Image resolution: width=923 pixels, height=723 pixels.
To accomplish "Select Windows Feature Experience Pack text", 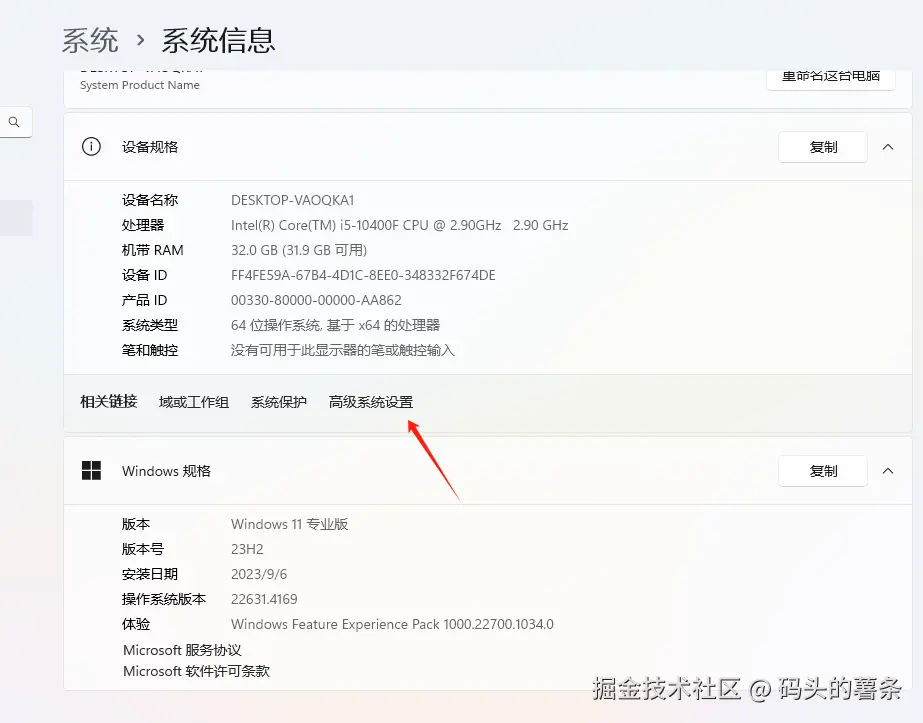I will tap(392, 624).
